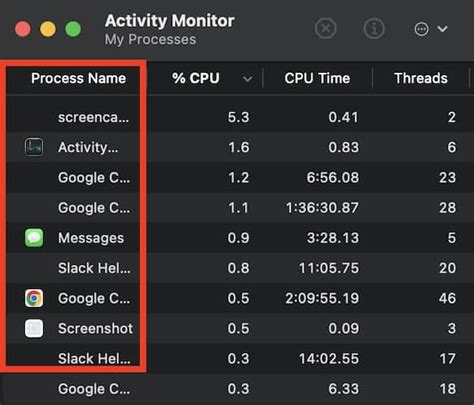This screenshot has width=474, height=405.
Task: Click the 28 threads value
Action: tap(447, 208)
